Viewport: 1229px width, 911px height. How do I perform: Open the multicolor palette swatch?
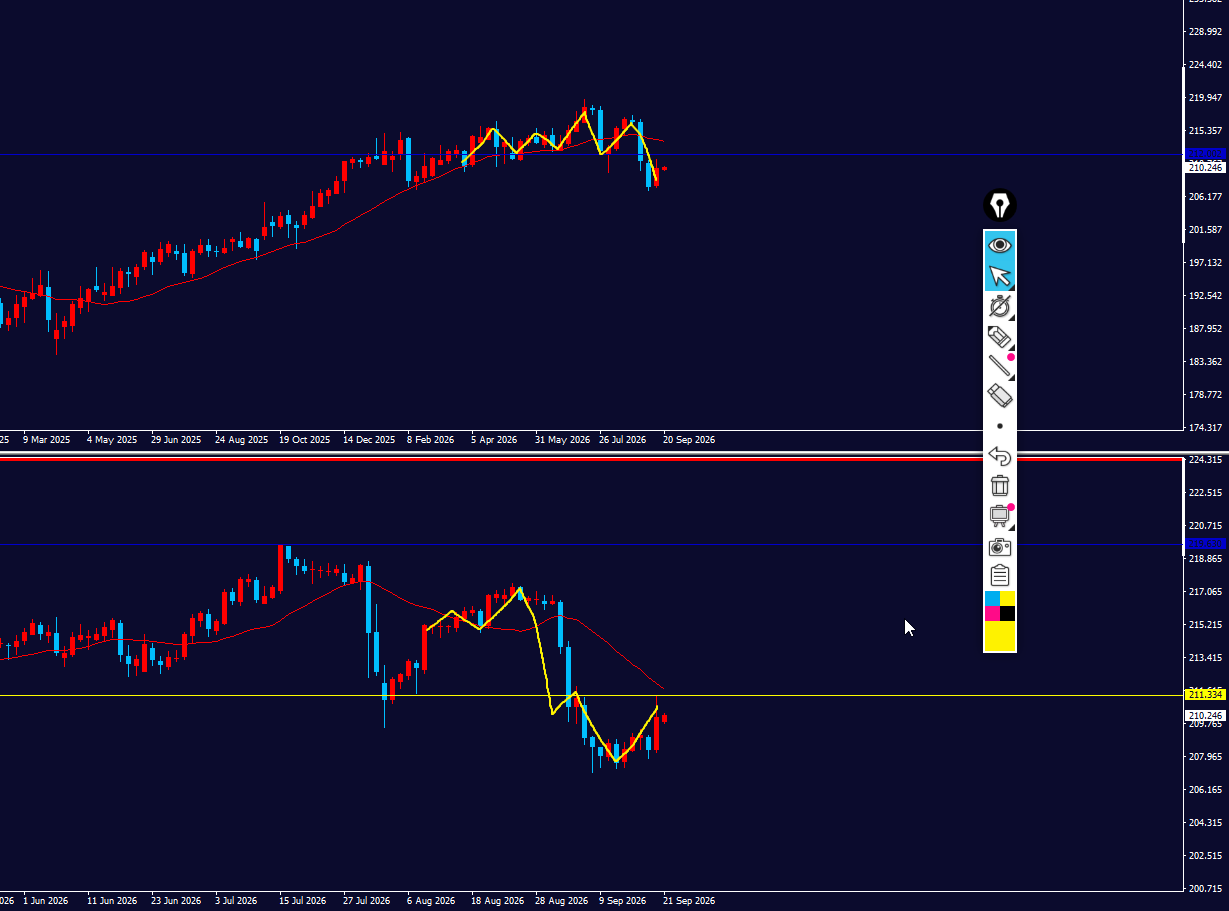pyautogui.click(x=1000, y=606)
